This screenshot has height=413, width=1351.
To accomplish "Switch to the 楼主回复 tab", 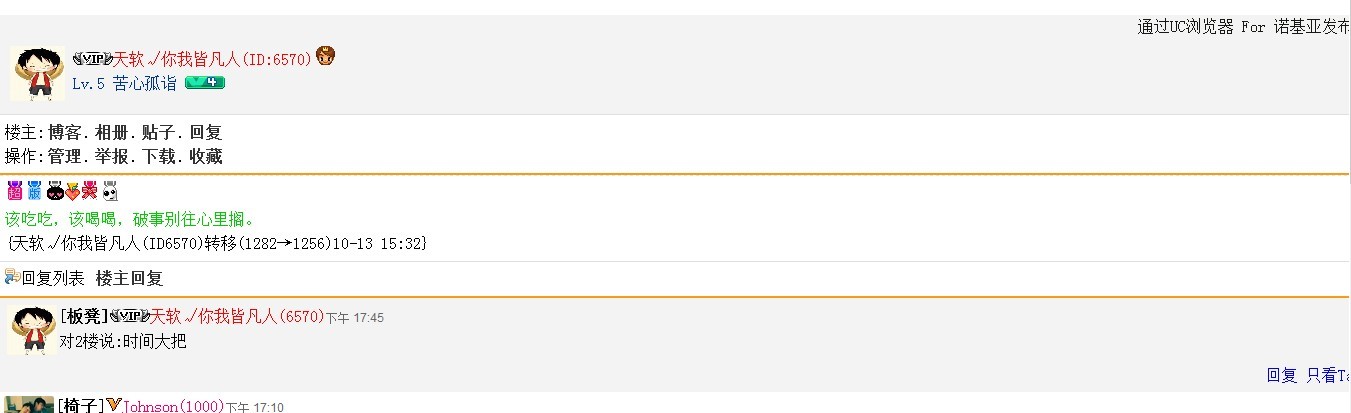I will pos(129,278).
